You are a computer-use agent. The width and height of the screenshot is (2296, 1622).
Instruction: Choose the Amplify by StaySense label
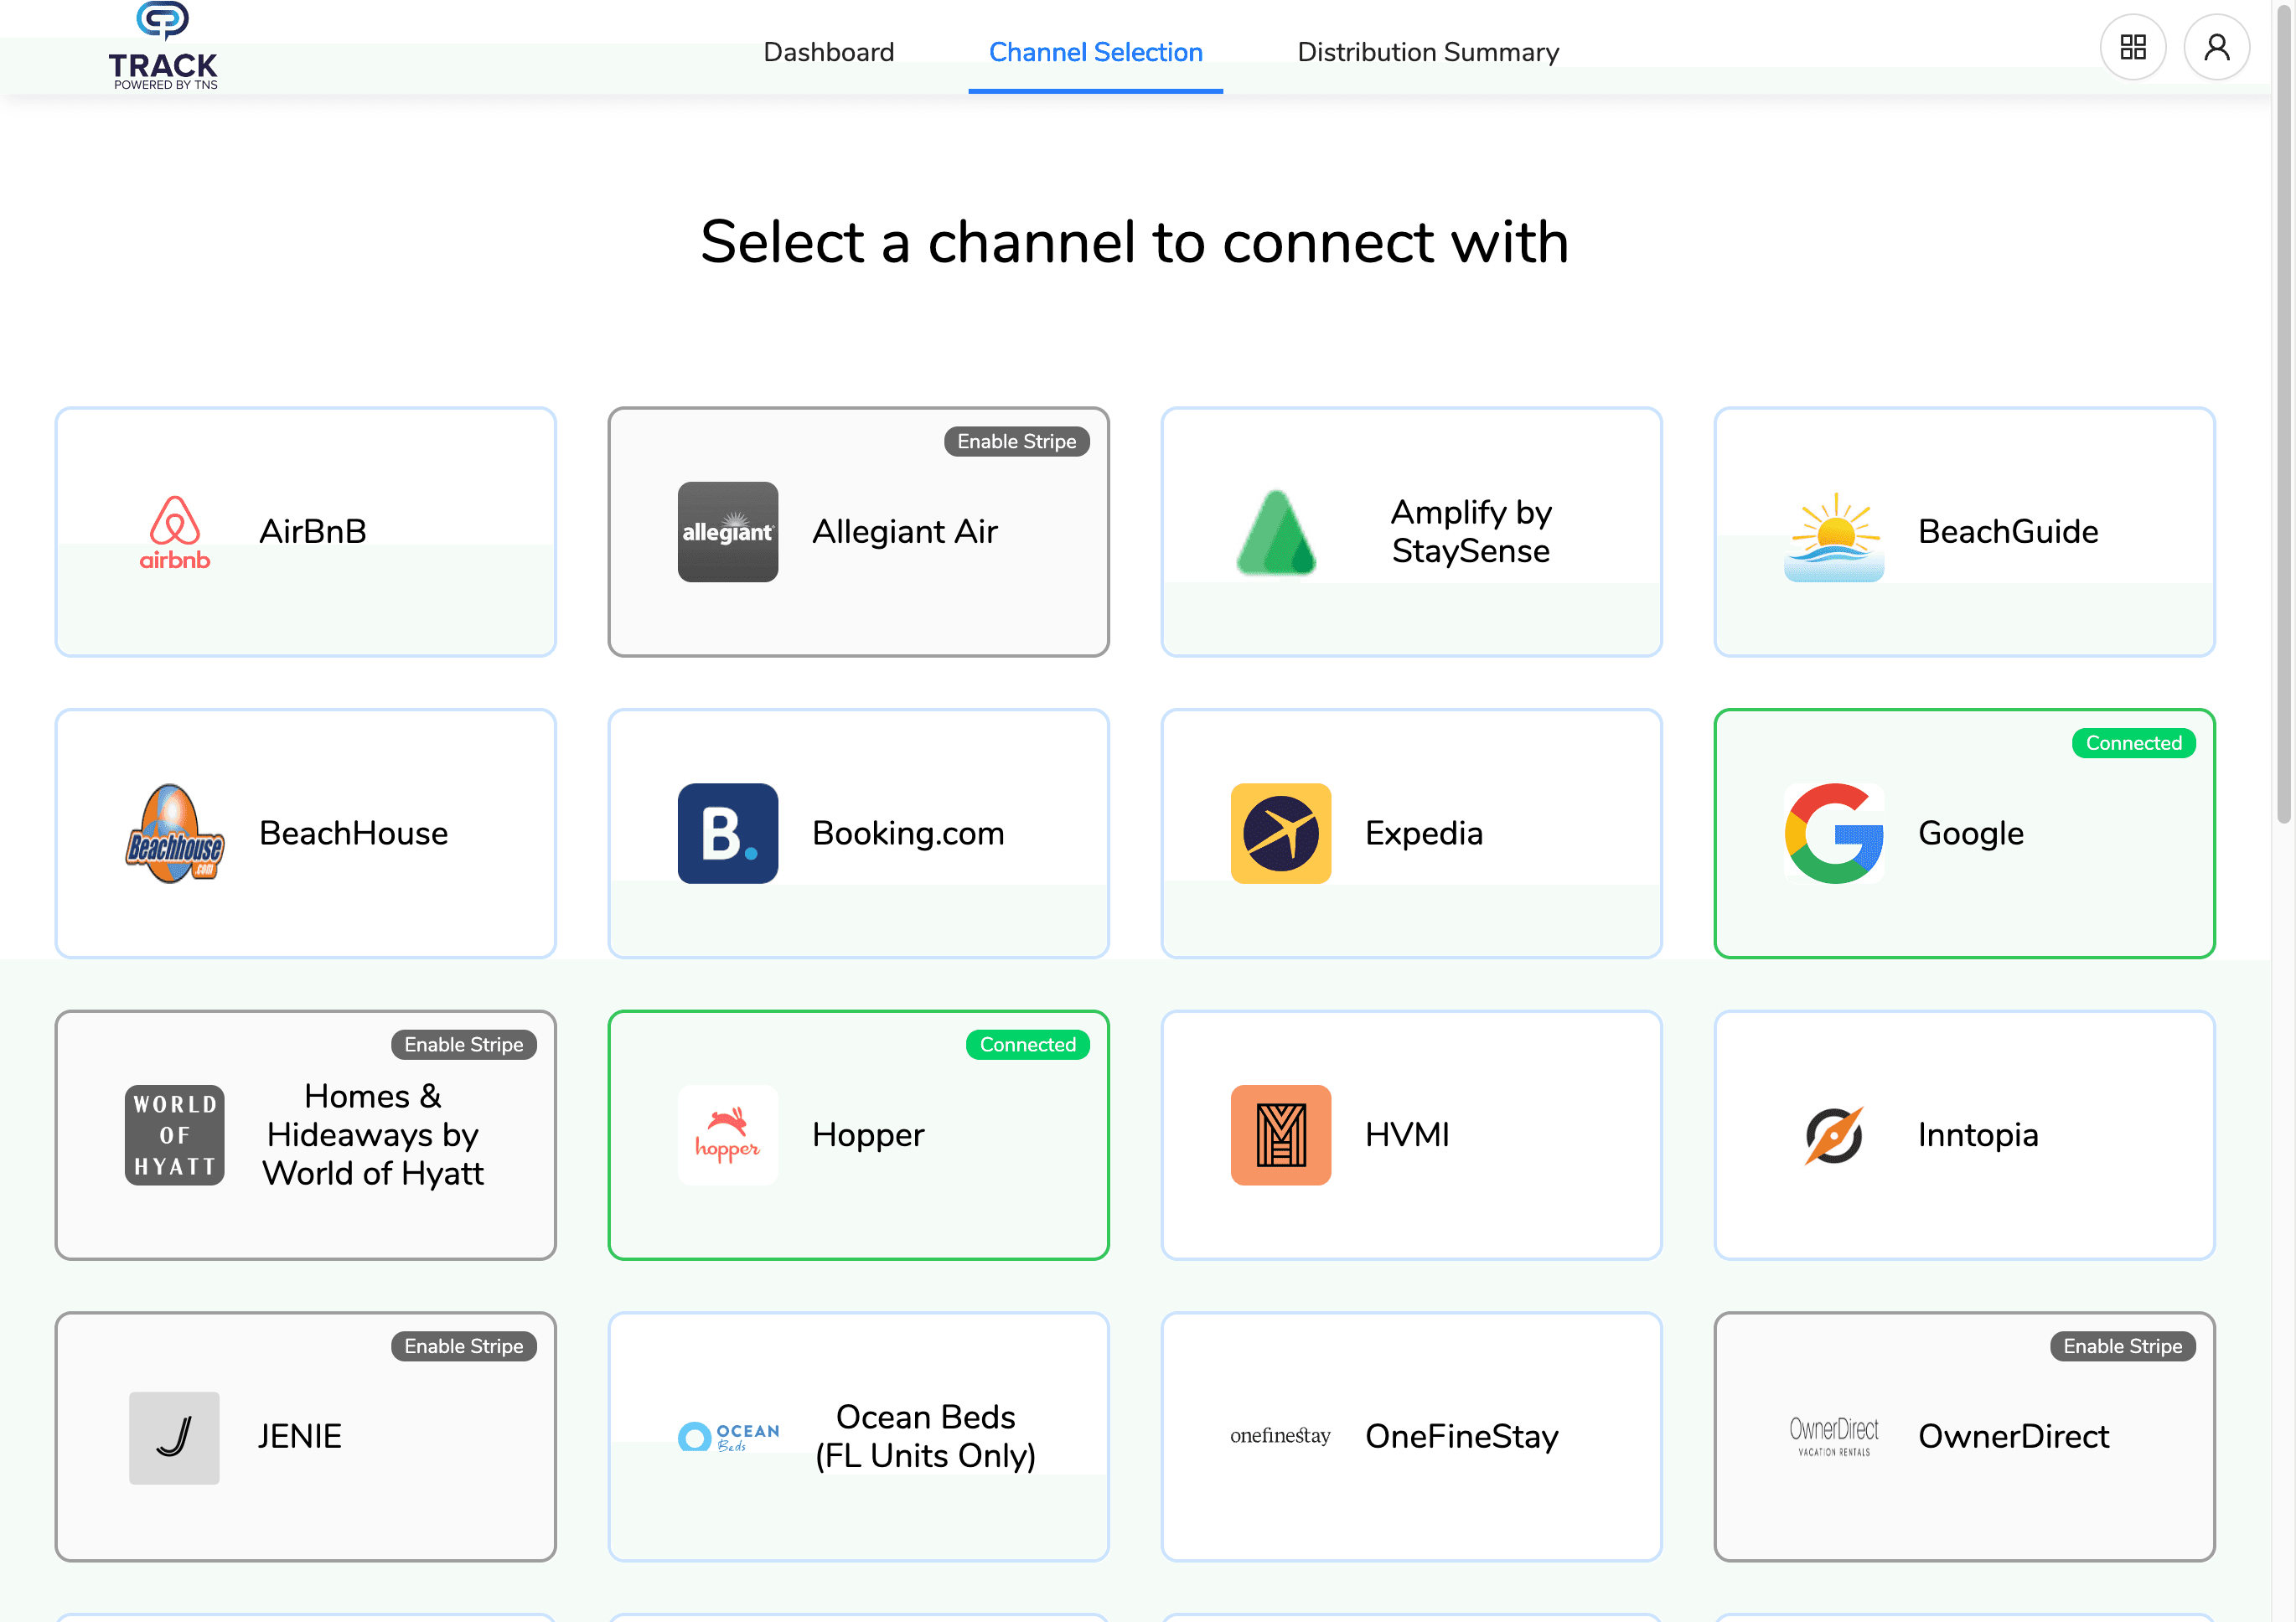tap(1471, 532)
